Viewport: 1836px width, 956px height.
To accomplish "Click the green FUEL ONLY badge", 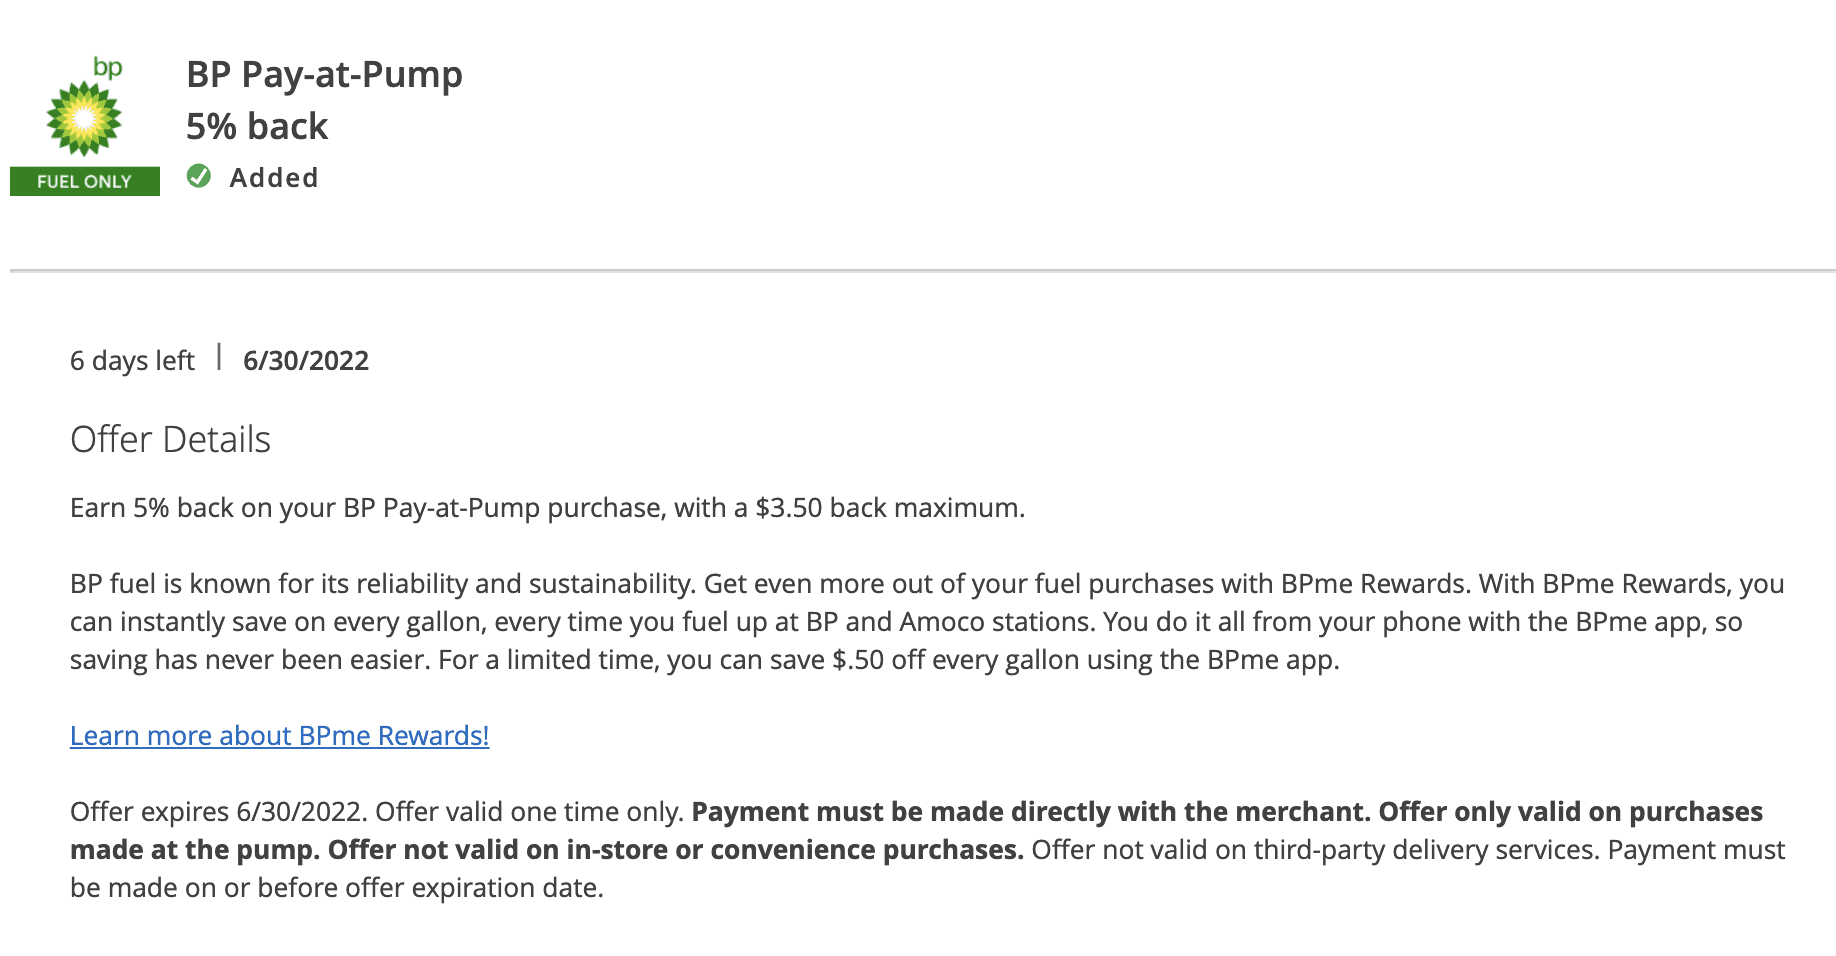I will click(85, 181).
